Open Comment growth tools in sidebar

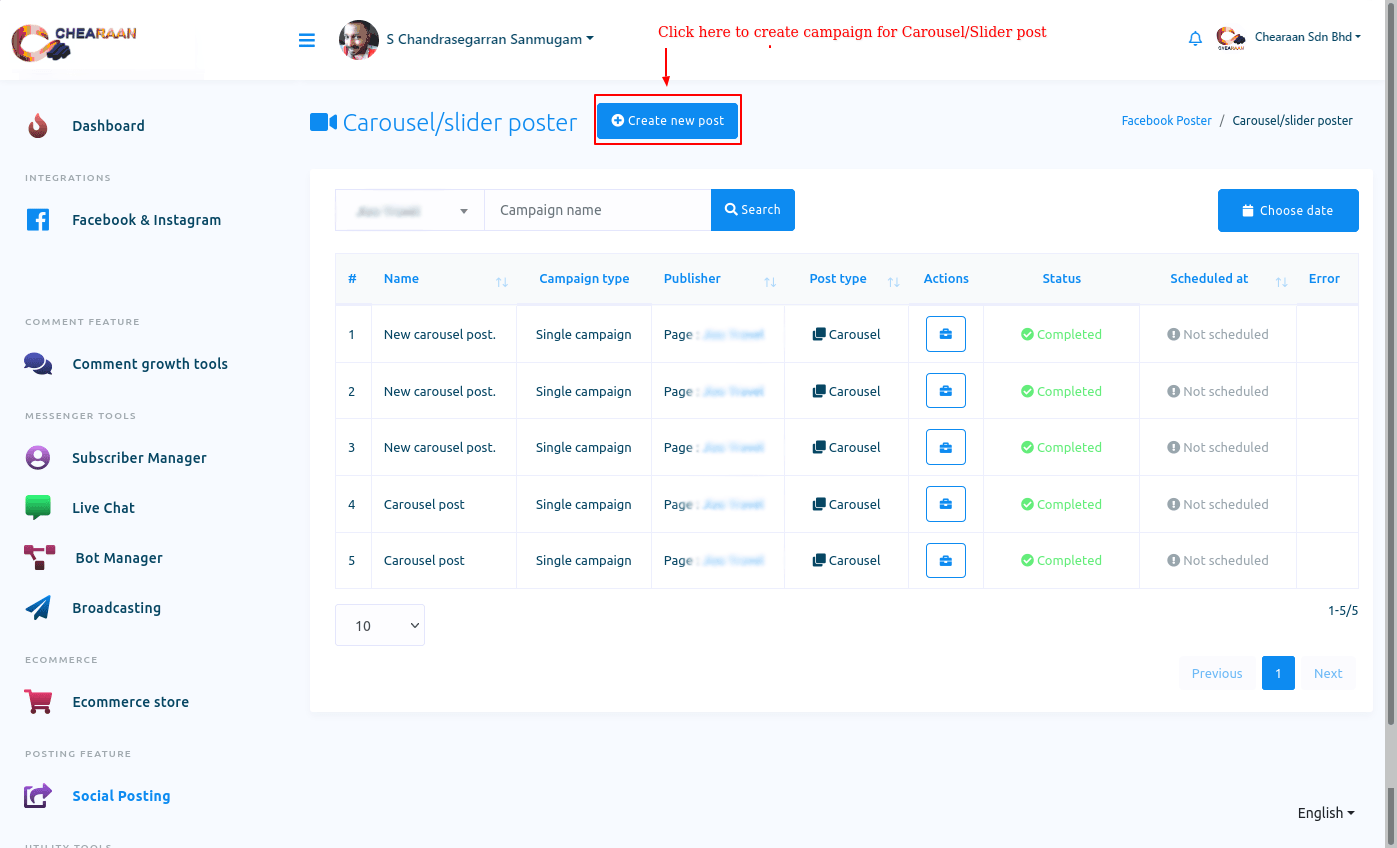click(149, 364)
